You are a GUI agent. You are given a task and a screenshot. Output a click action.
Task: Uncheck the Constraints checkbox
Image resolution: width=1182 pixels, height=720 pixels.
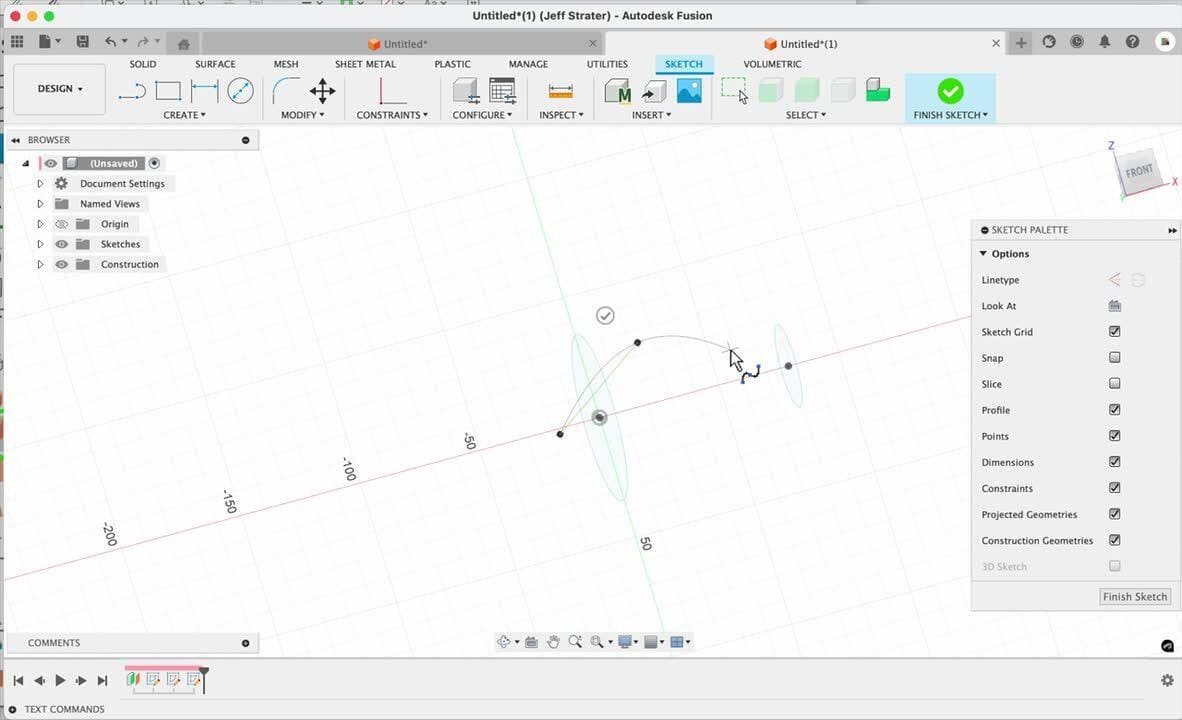pyautogui.click(x=1115, y=488)
